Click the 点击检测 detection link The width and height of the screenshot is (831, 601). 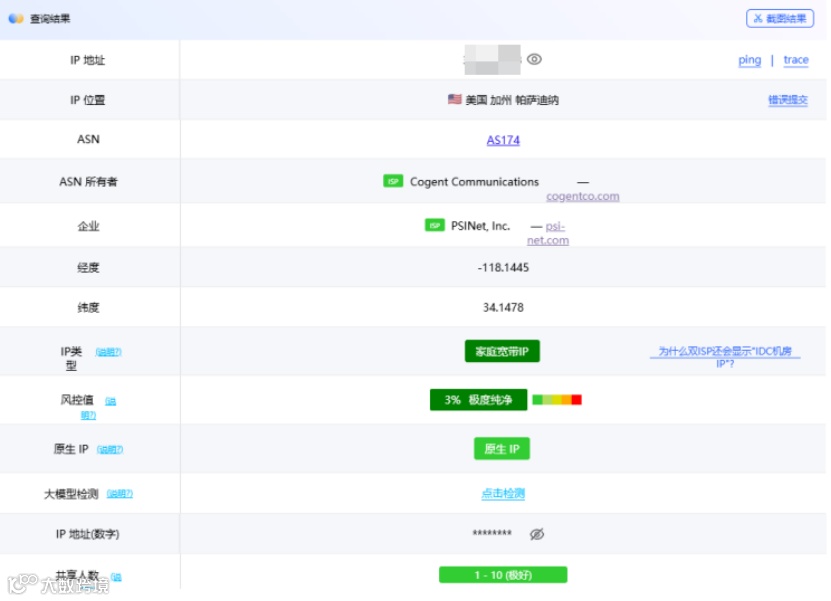pyautogui.click(x=503, y=493)
